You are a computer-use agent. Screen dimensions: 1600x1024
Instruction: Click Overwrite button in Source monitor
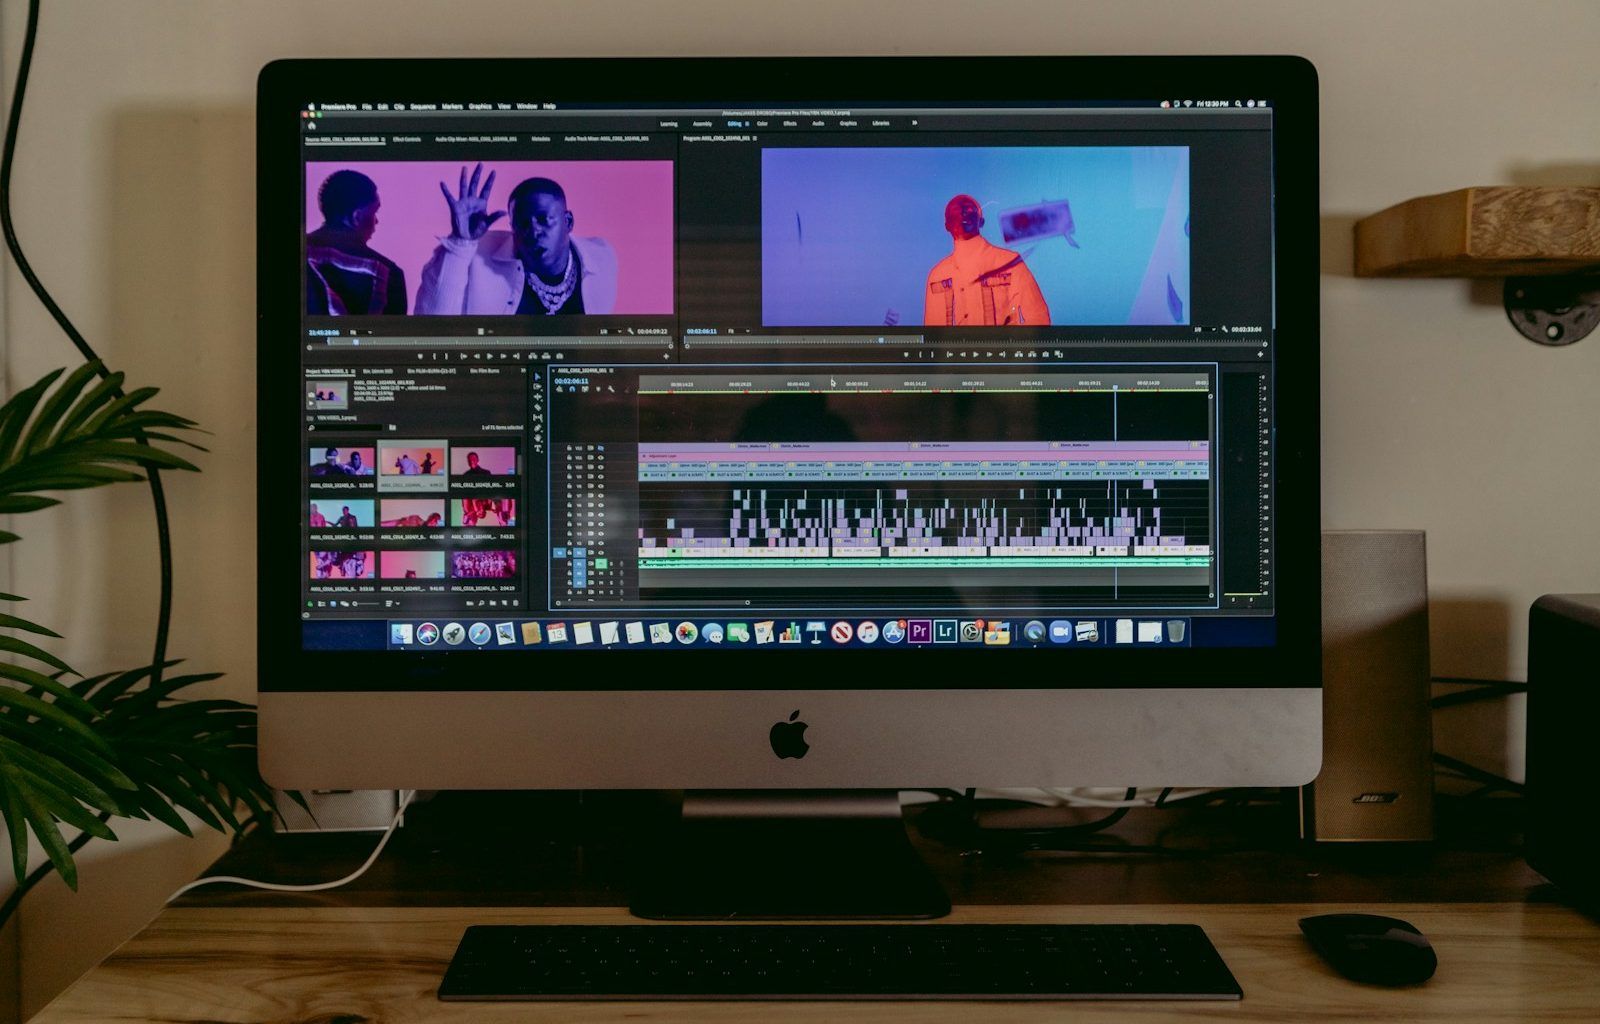coord(546,356)
